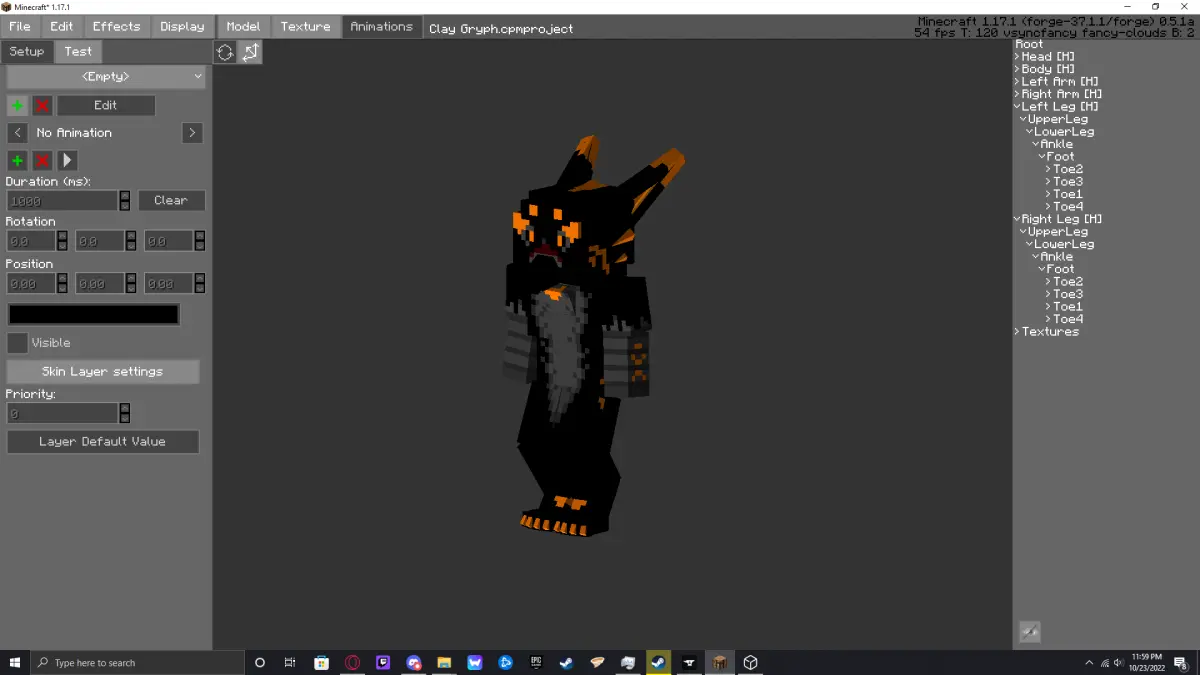Toggle the Visible checkbox
The image size is (1200, 675).
pos(17,343)
